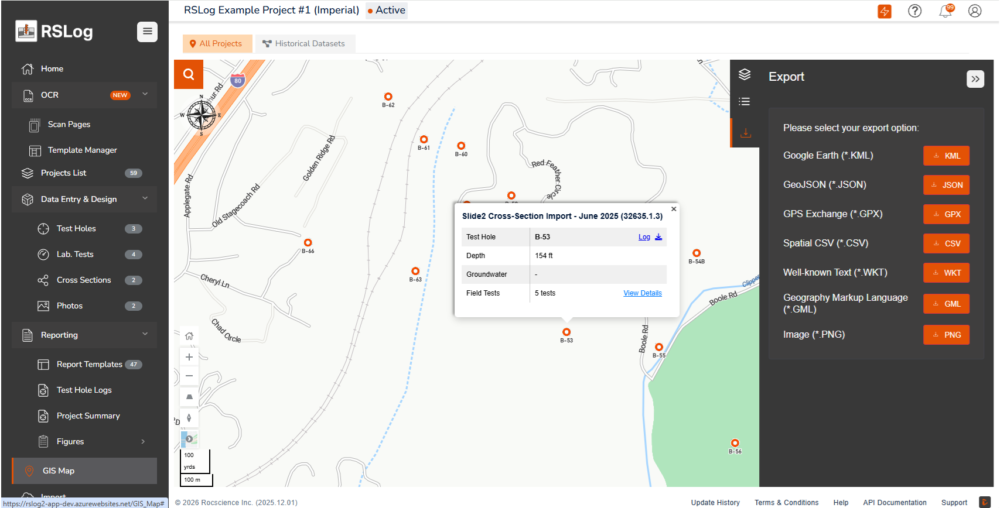
Task: Open the legend list panel icon
Action: pos(744,102)
